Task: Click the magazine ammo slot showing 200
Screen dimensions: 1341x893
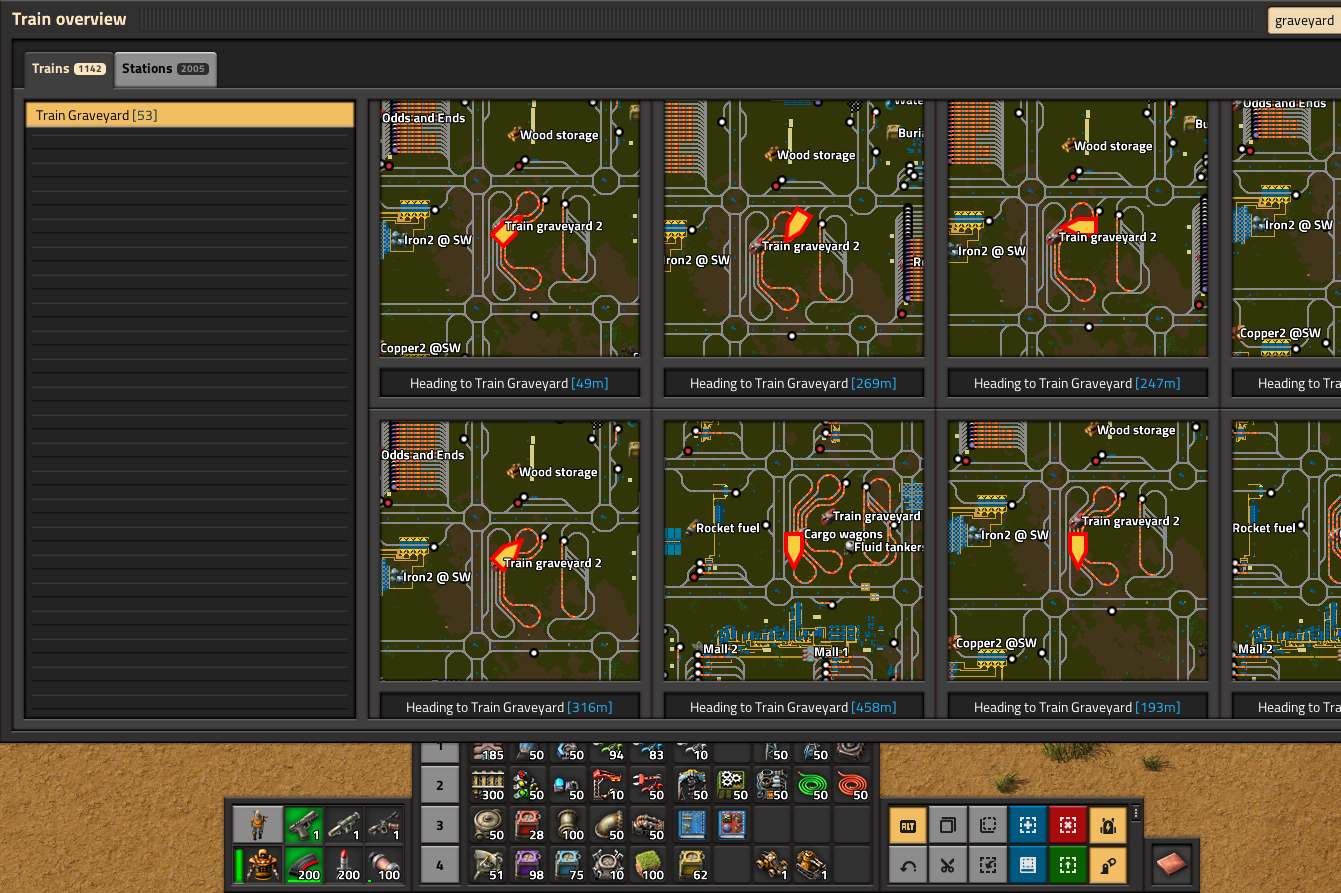Action: 303,865
